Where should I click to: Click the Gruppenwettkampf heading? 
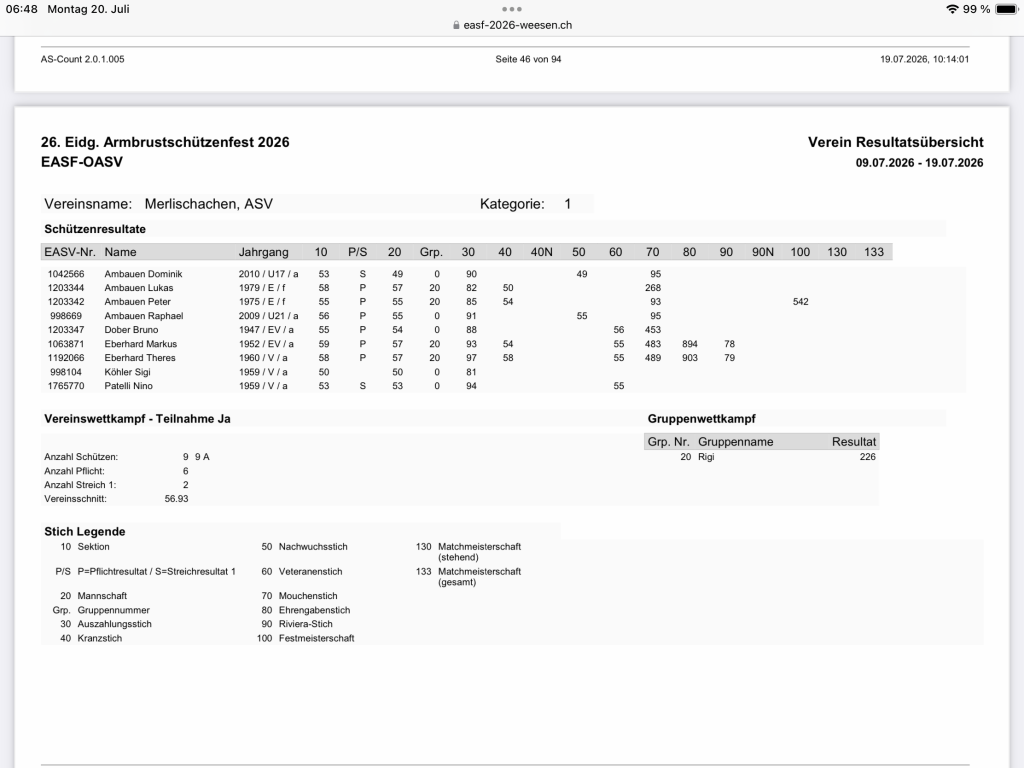[701, 419]
